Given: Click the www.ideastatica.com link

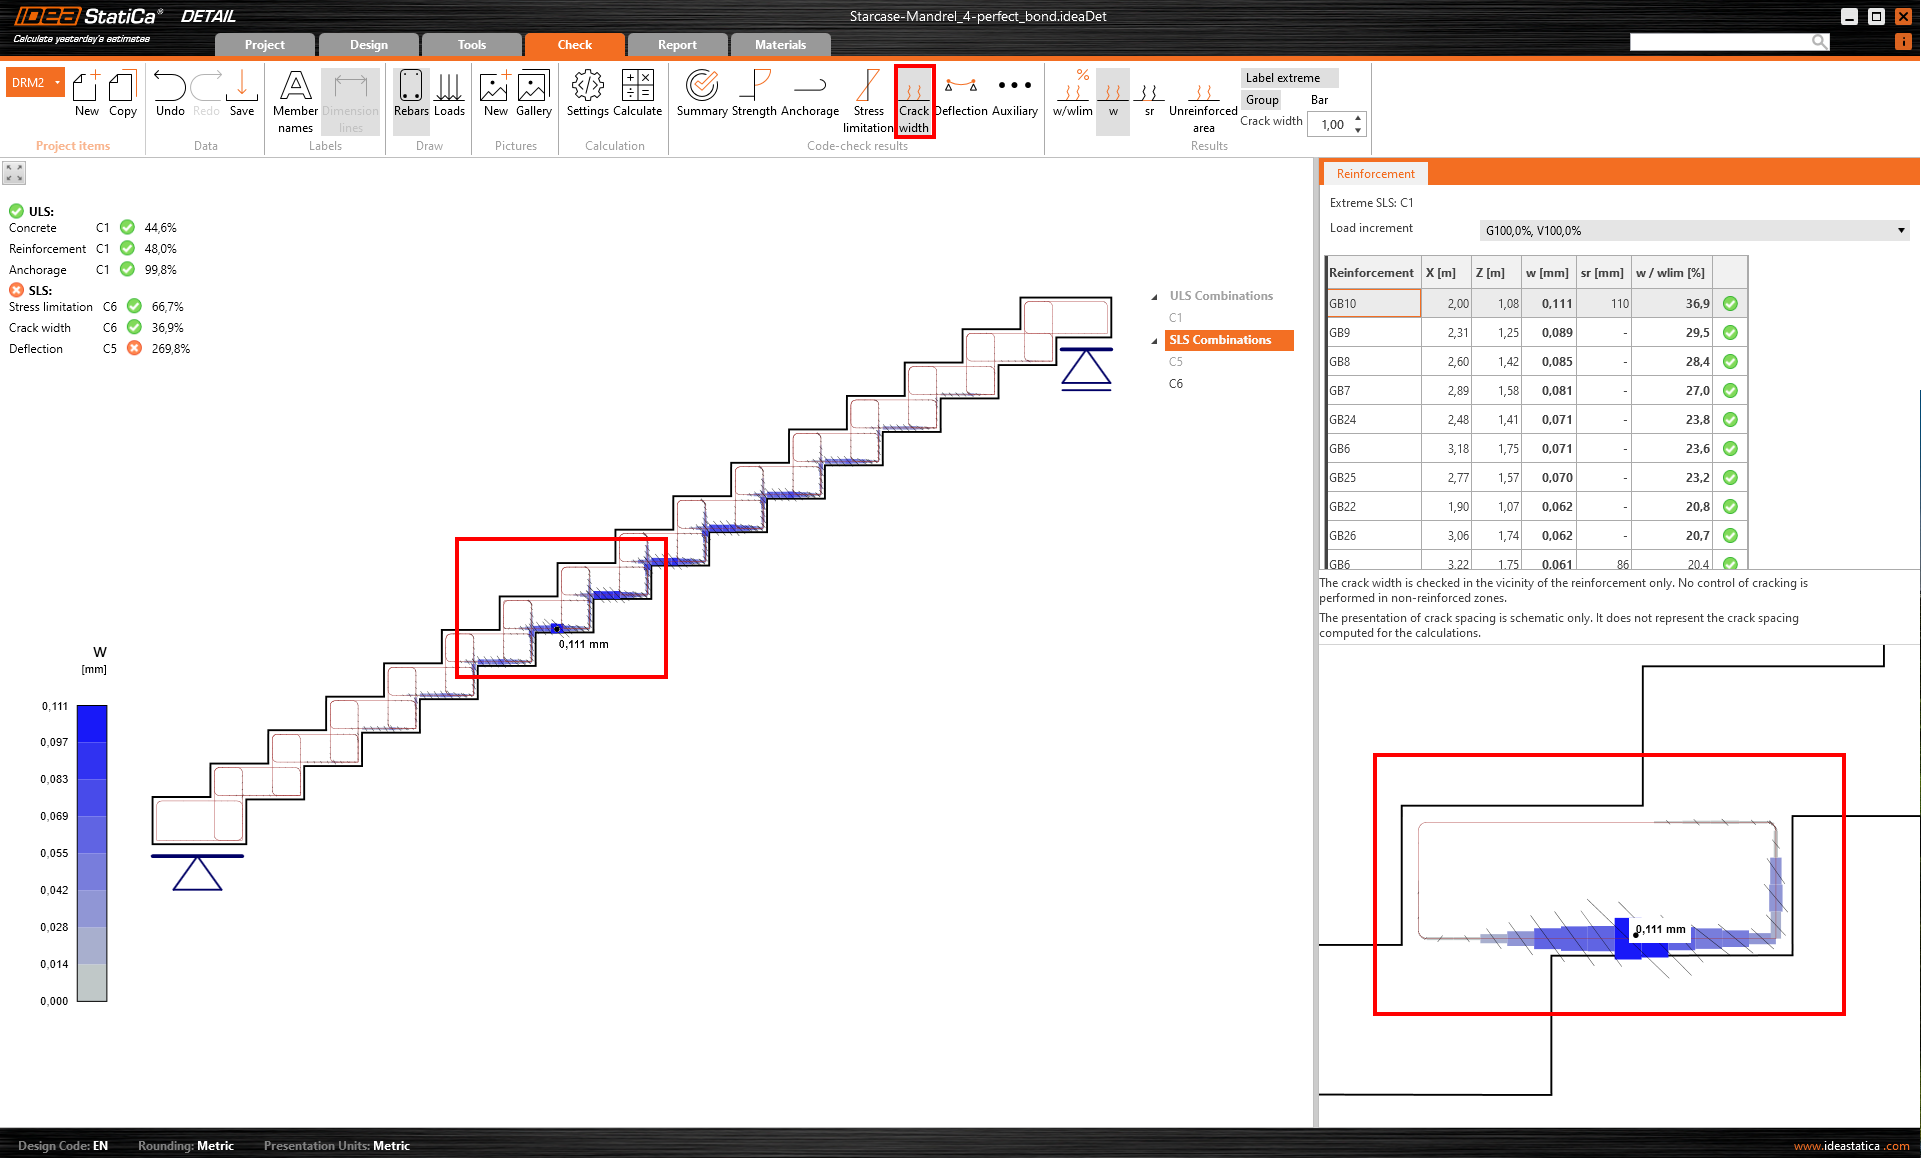Looking at the screenshot, I should pos(1850,1146).
